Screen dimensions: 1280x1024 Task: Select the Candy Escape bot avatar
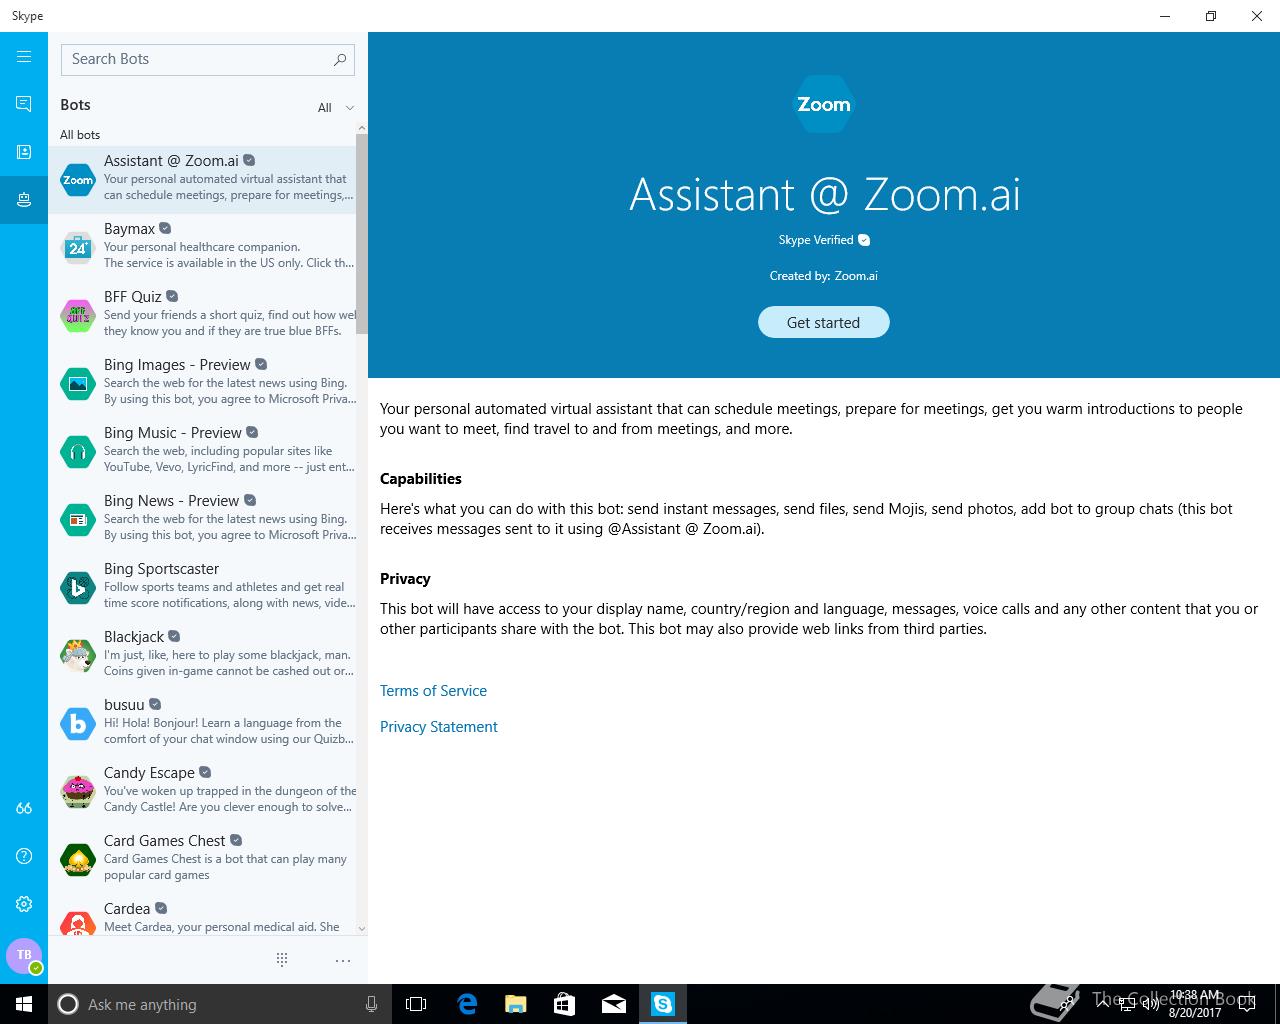tap(78, 792)
